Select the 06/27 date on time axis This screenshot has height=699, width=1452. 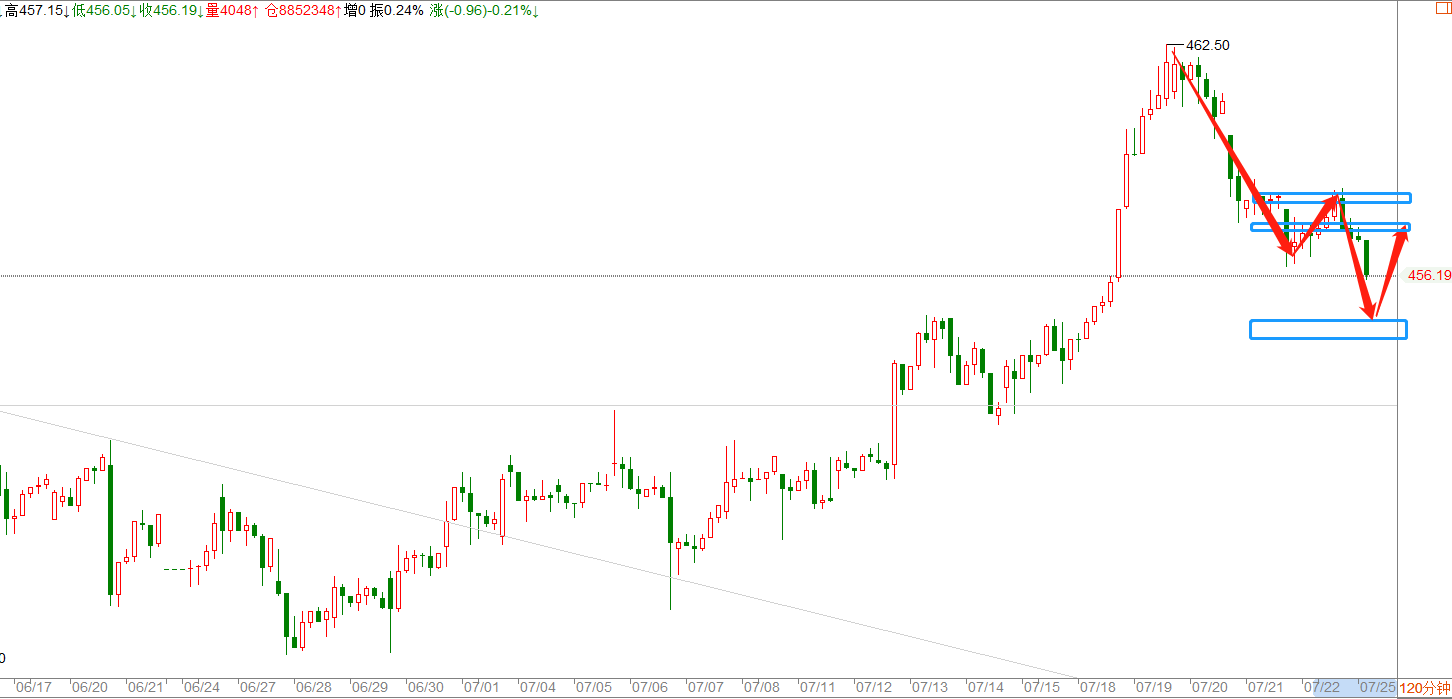coord(259,688)
